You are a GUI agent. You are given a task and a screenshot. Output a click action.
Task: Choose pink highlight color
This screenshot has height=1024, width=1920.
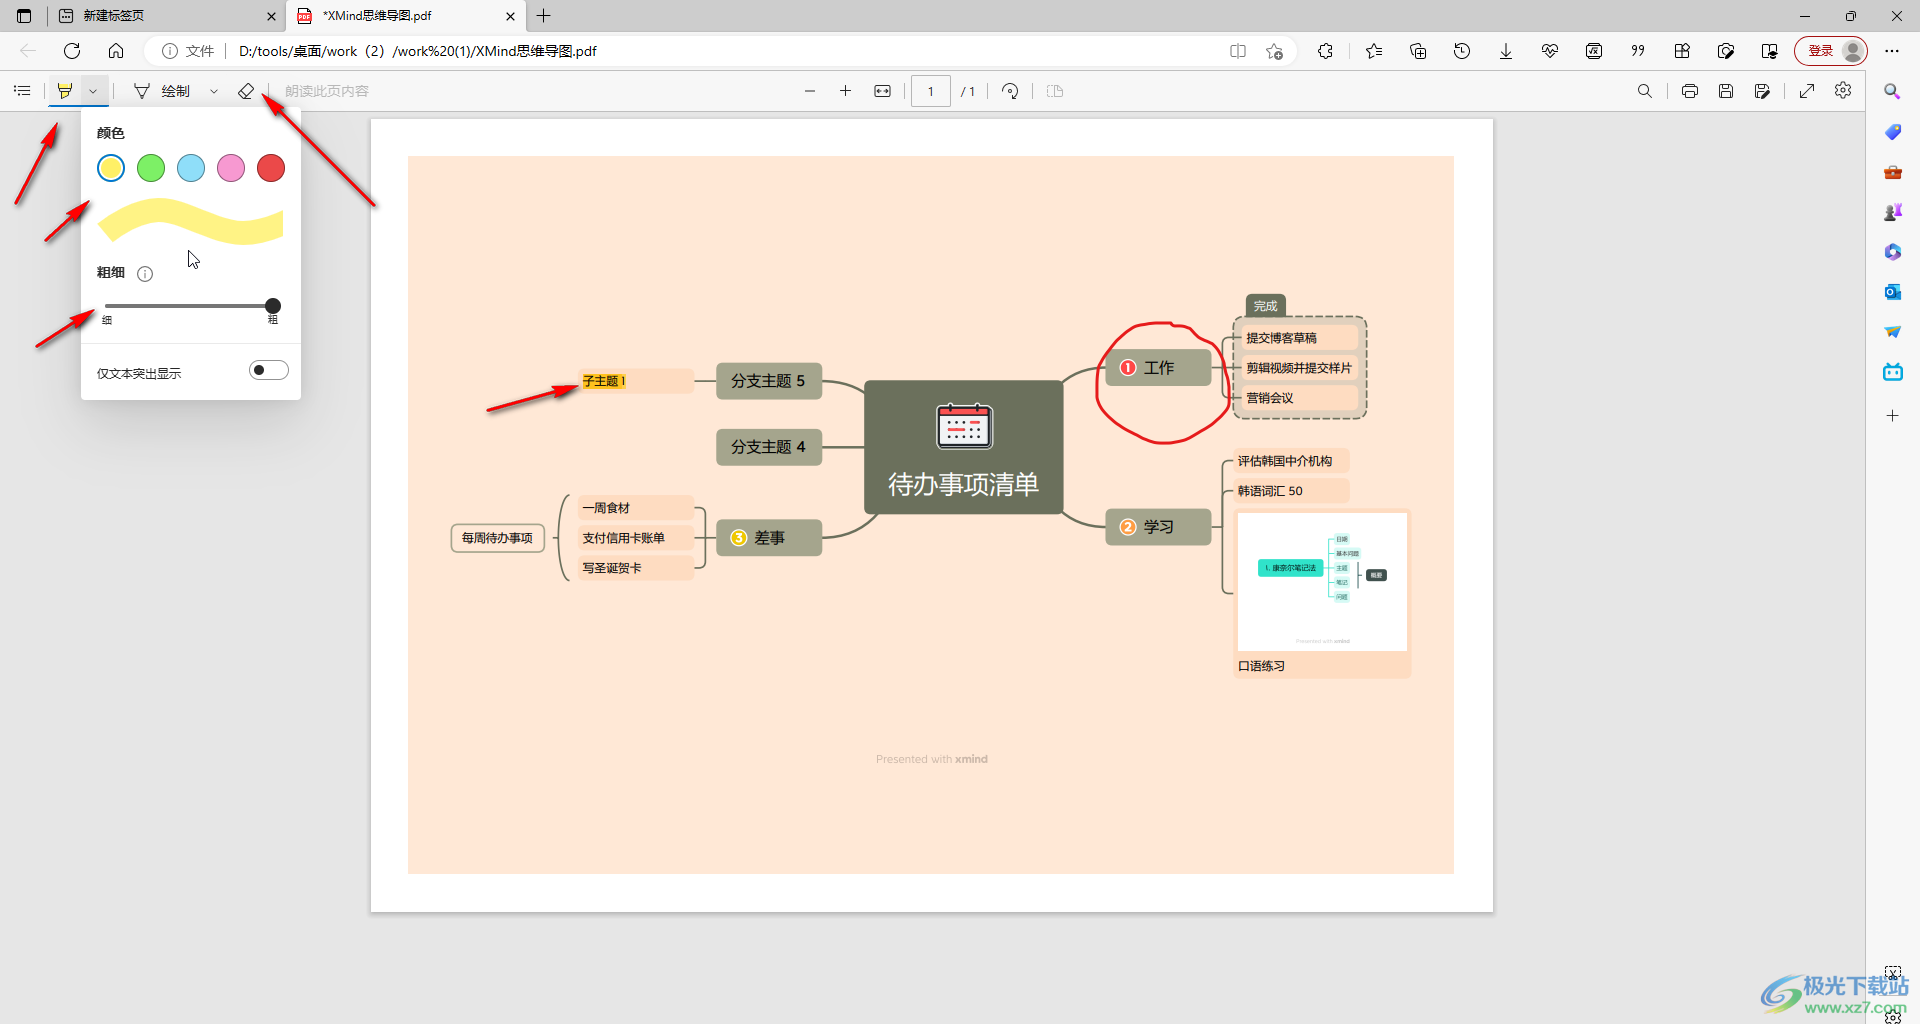pyautogui.click(x=231, y=168)
